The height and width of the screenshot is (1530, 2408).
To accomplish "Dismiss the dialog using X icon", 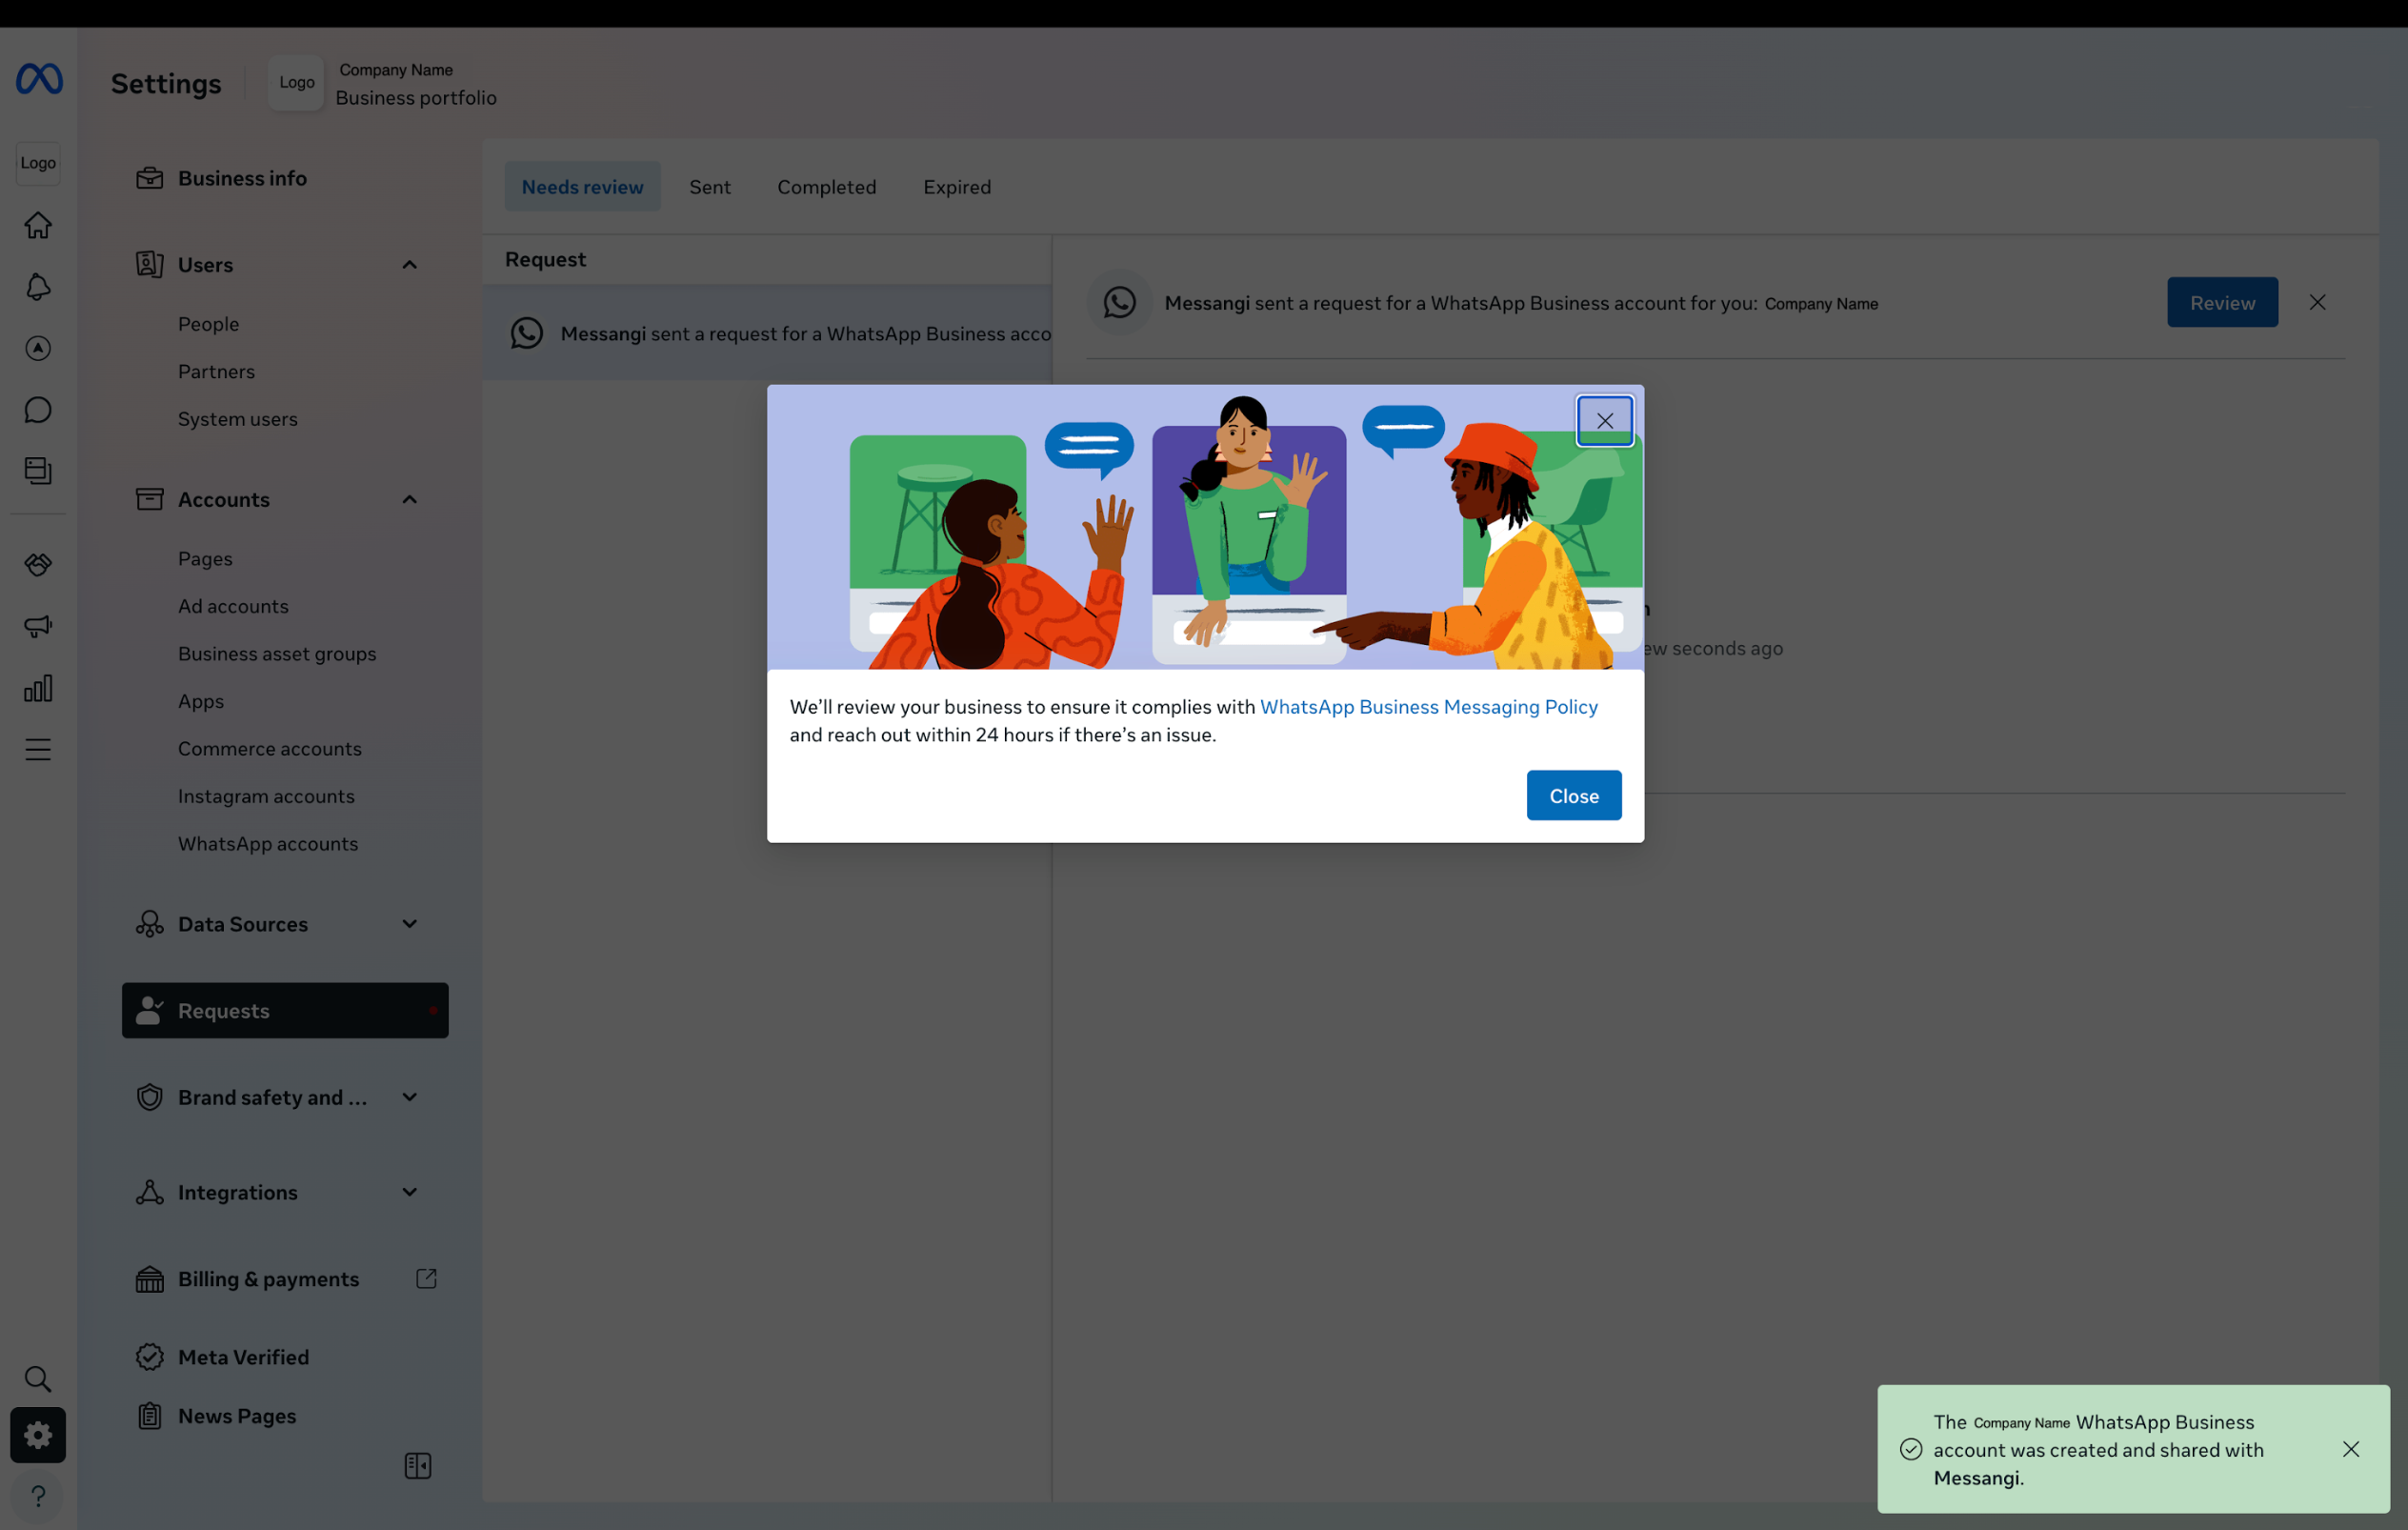I will click(x=1604, y=421).
